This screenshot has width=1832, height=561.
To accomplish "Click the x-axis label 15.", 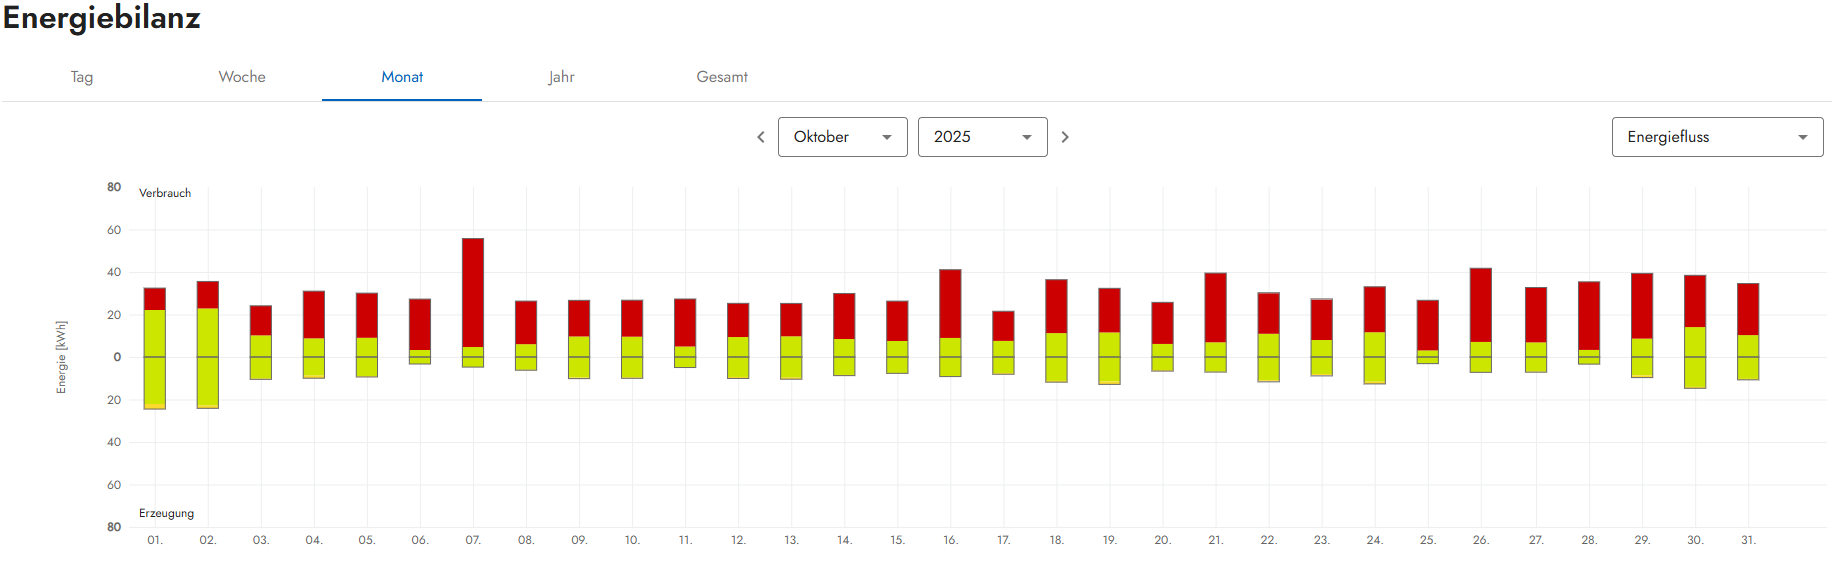I will [897, 540].
